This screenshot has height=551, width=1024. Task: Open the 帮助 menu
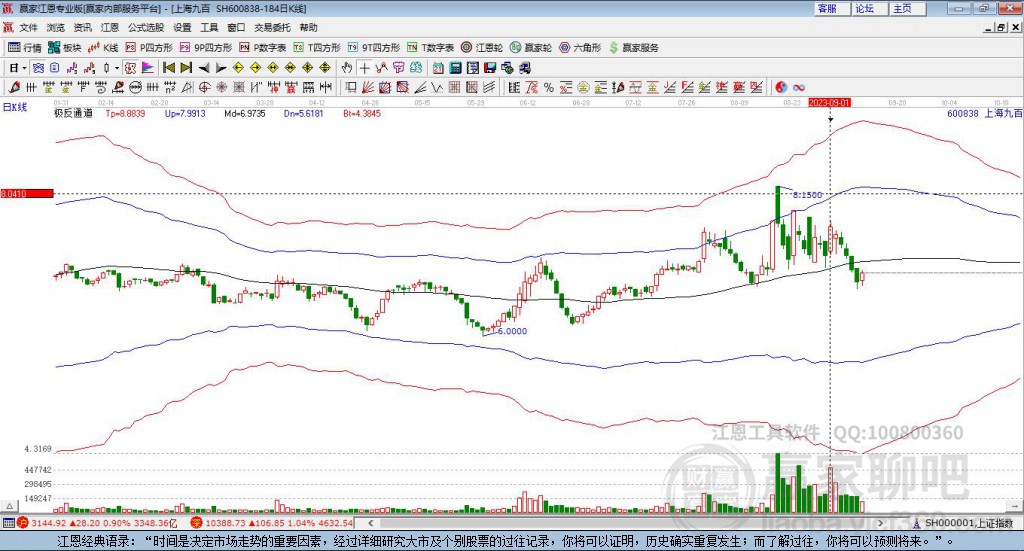(x=308, y=27)
